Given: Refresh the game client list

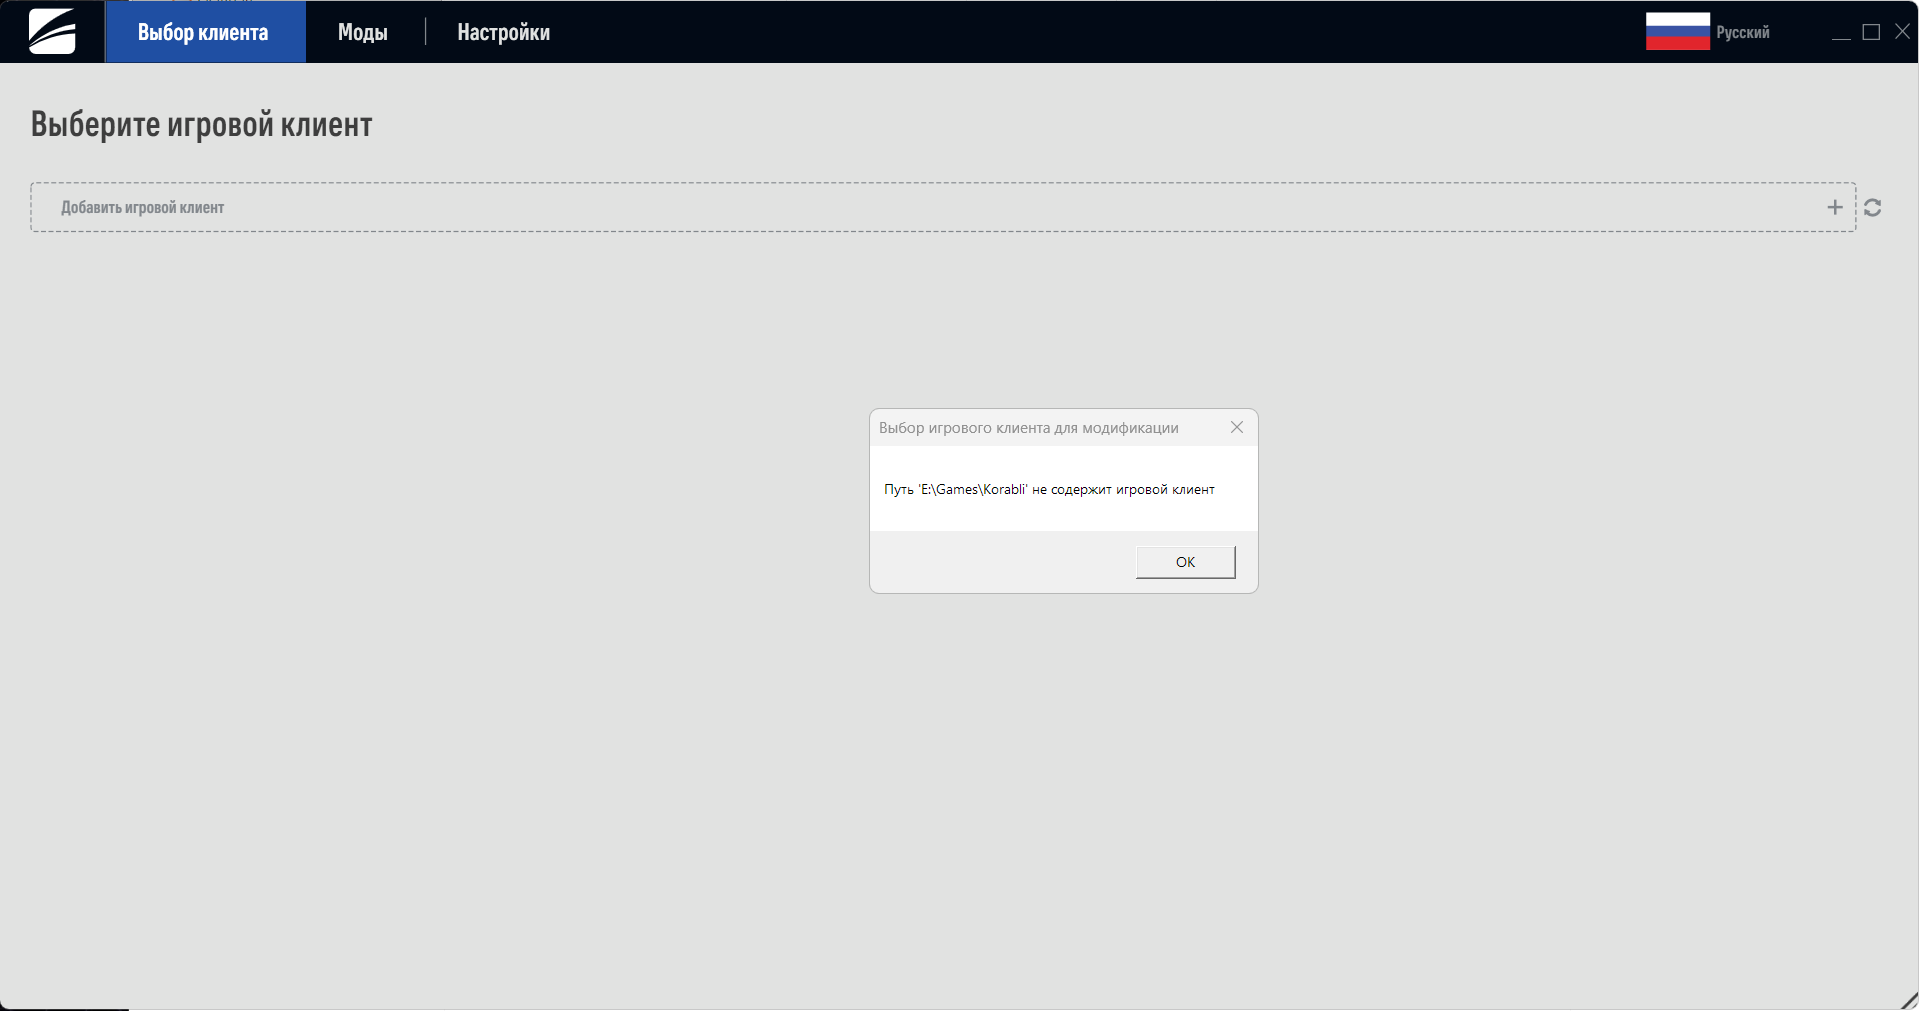Looking at the screenshot, I should point(1872,207).
